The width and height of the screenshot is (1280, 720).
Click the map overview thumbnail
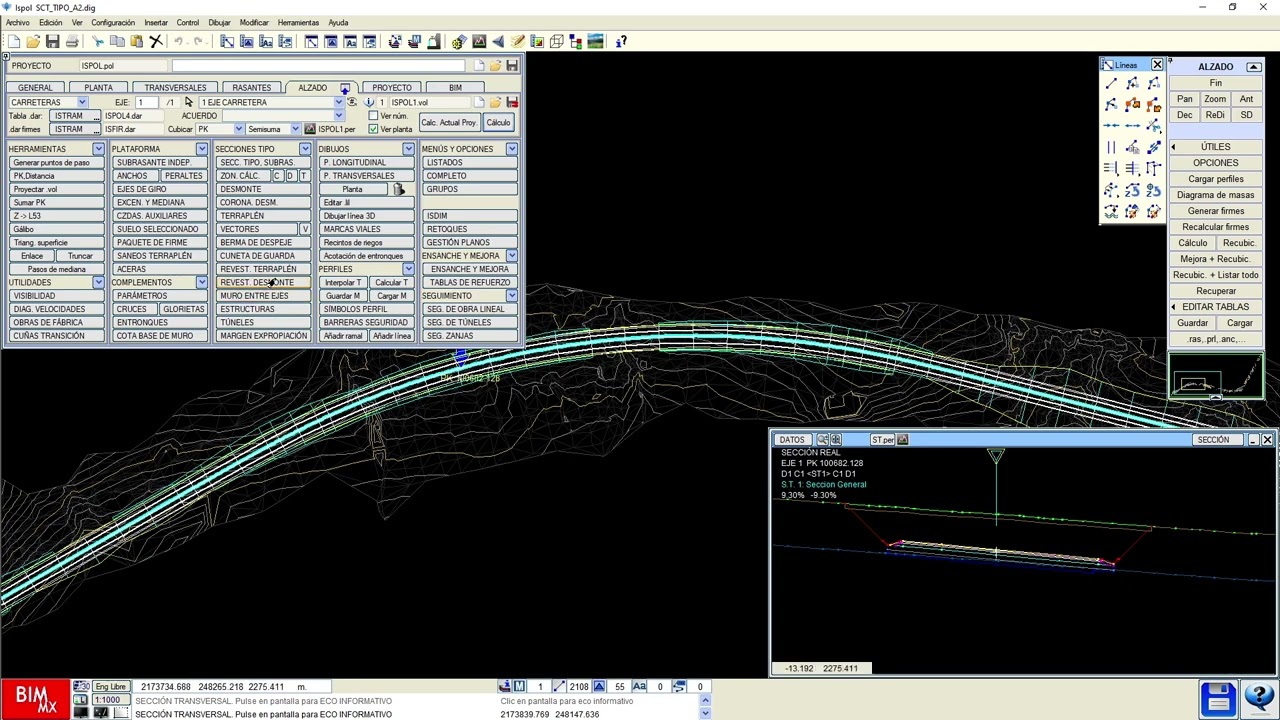tap(1216, 377)
